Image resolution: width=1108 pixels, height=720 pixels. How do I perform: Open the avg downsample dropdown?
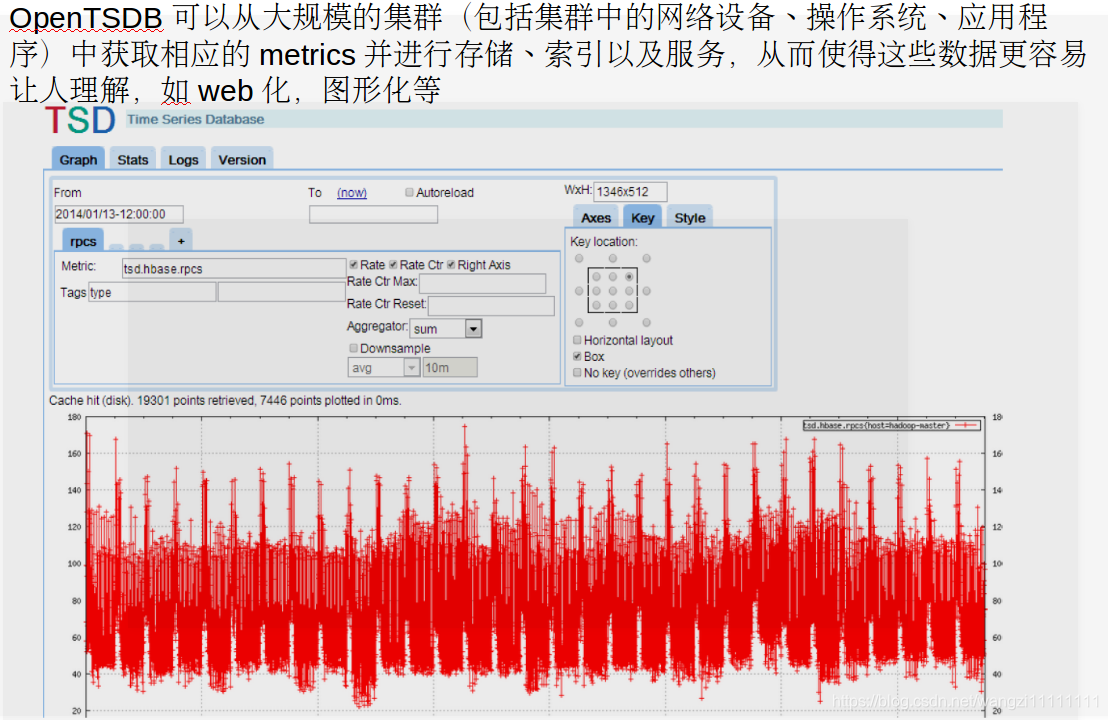[384, 367]
